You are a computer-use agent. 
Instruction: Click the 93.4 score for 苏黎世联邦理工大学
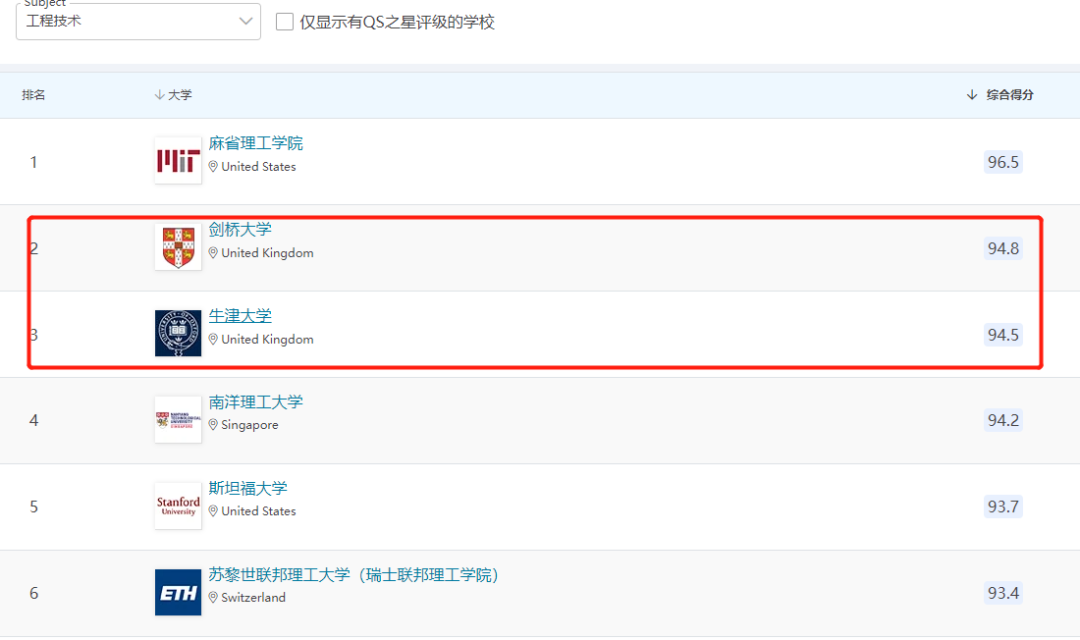(x=1003, y=593)
